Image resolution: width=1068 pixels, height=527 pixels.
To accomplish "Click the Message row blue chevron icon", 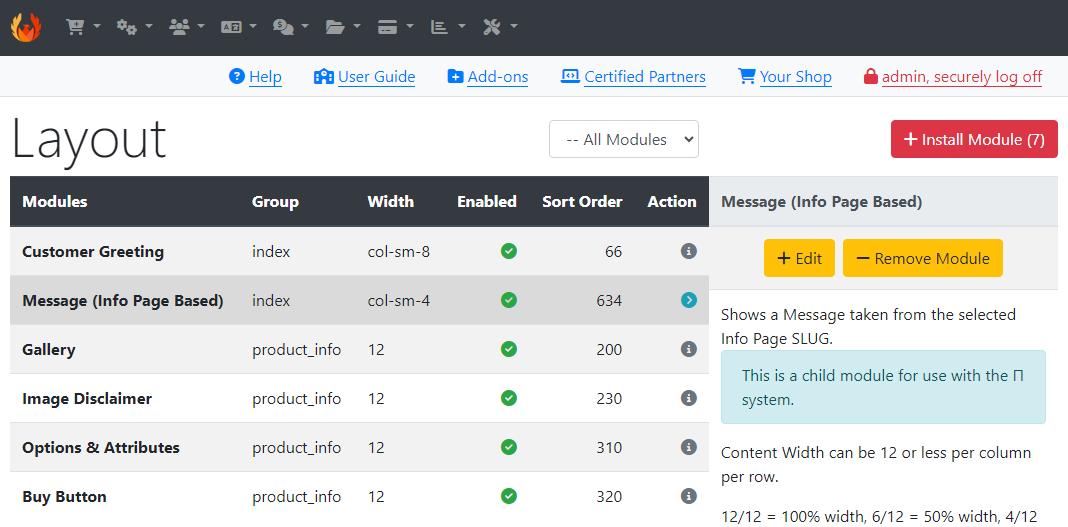I will coord(689,300).
